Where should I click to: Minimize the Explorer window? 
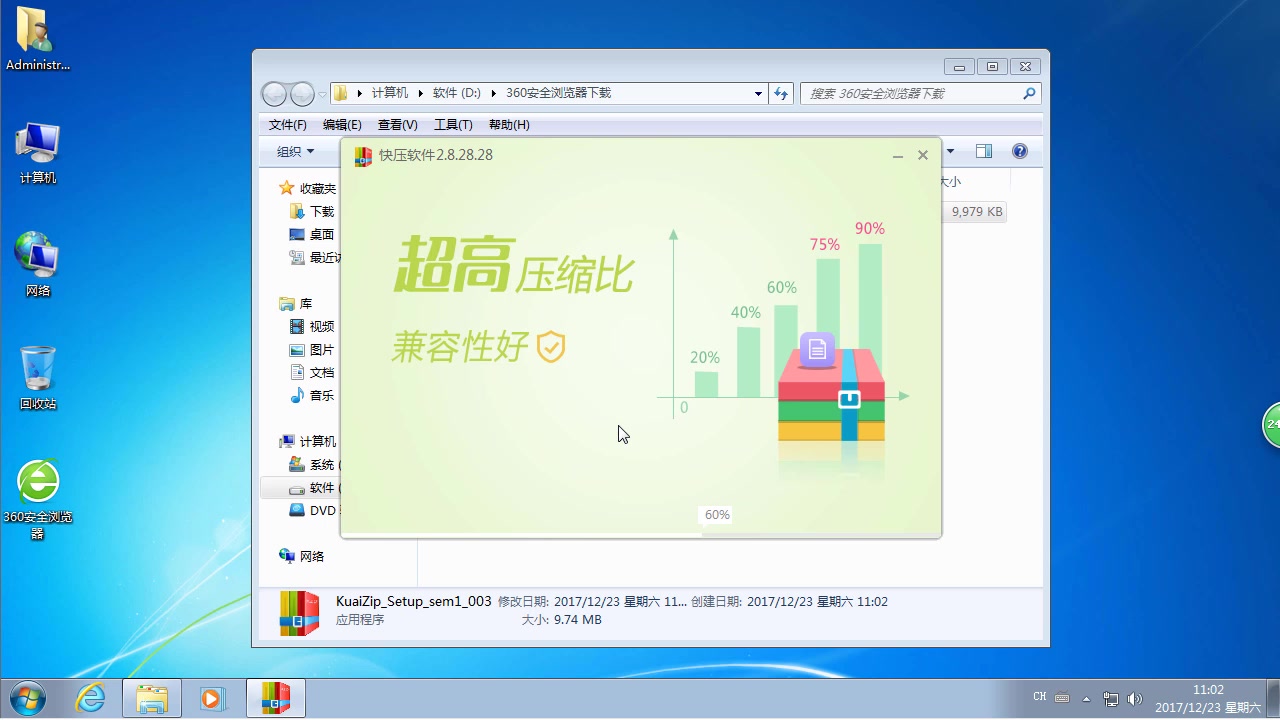point(959,67)
